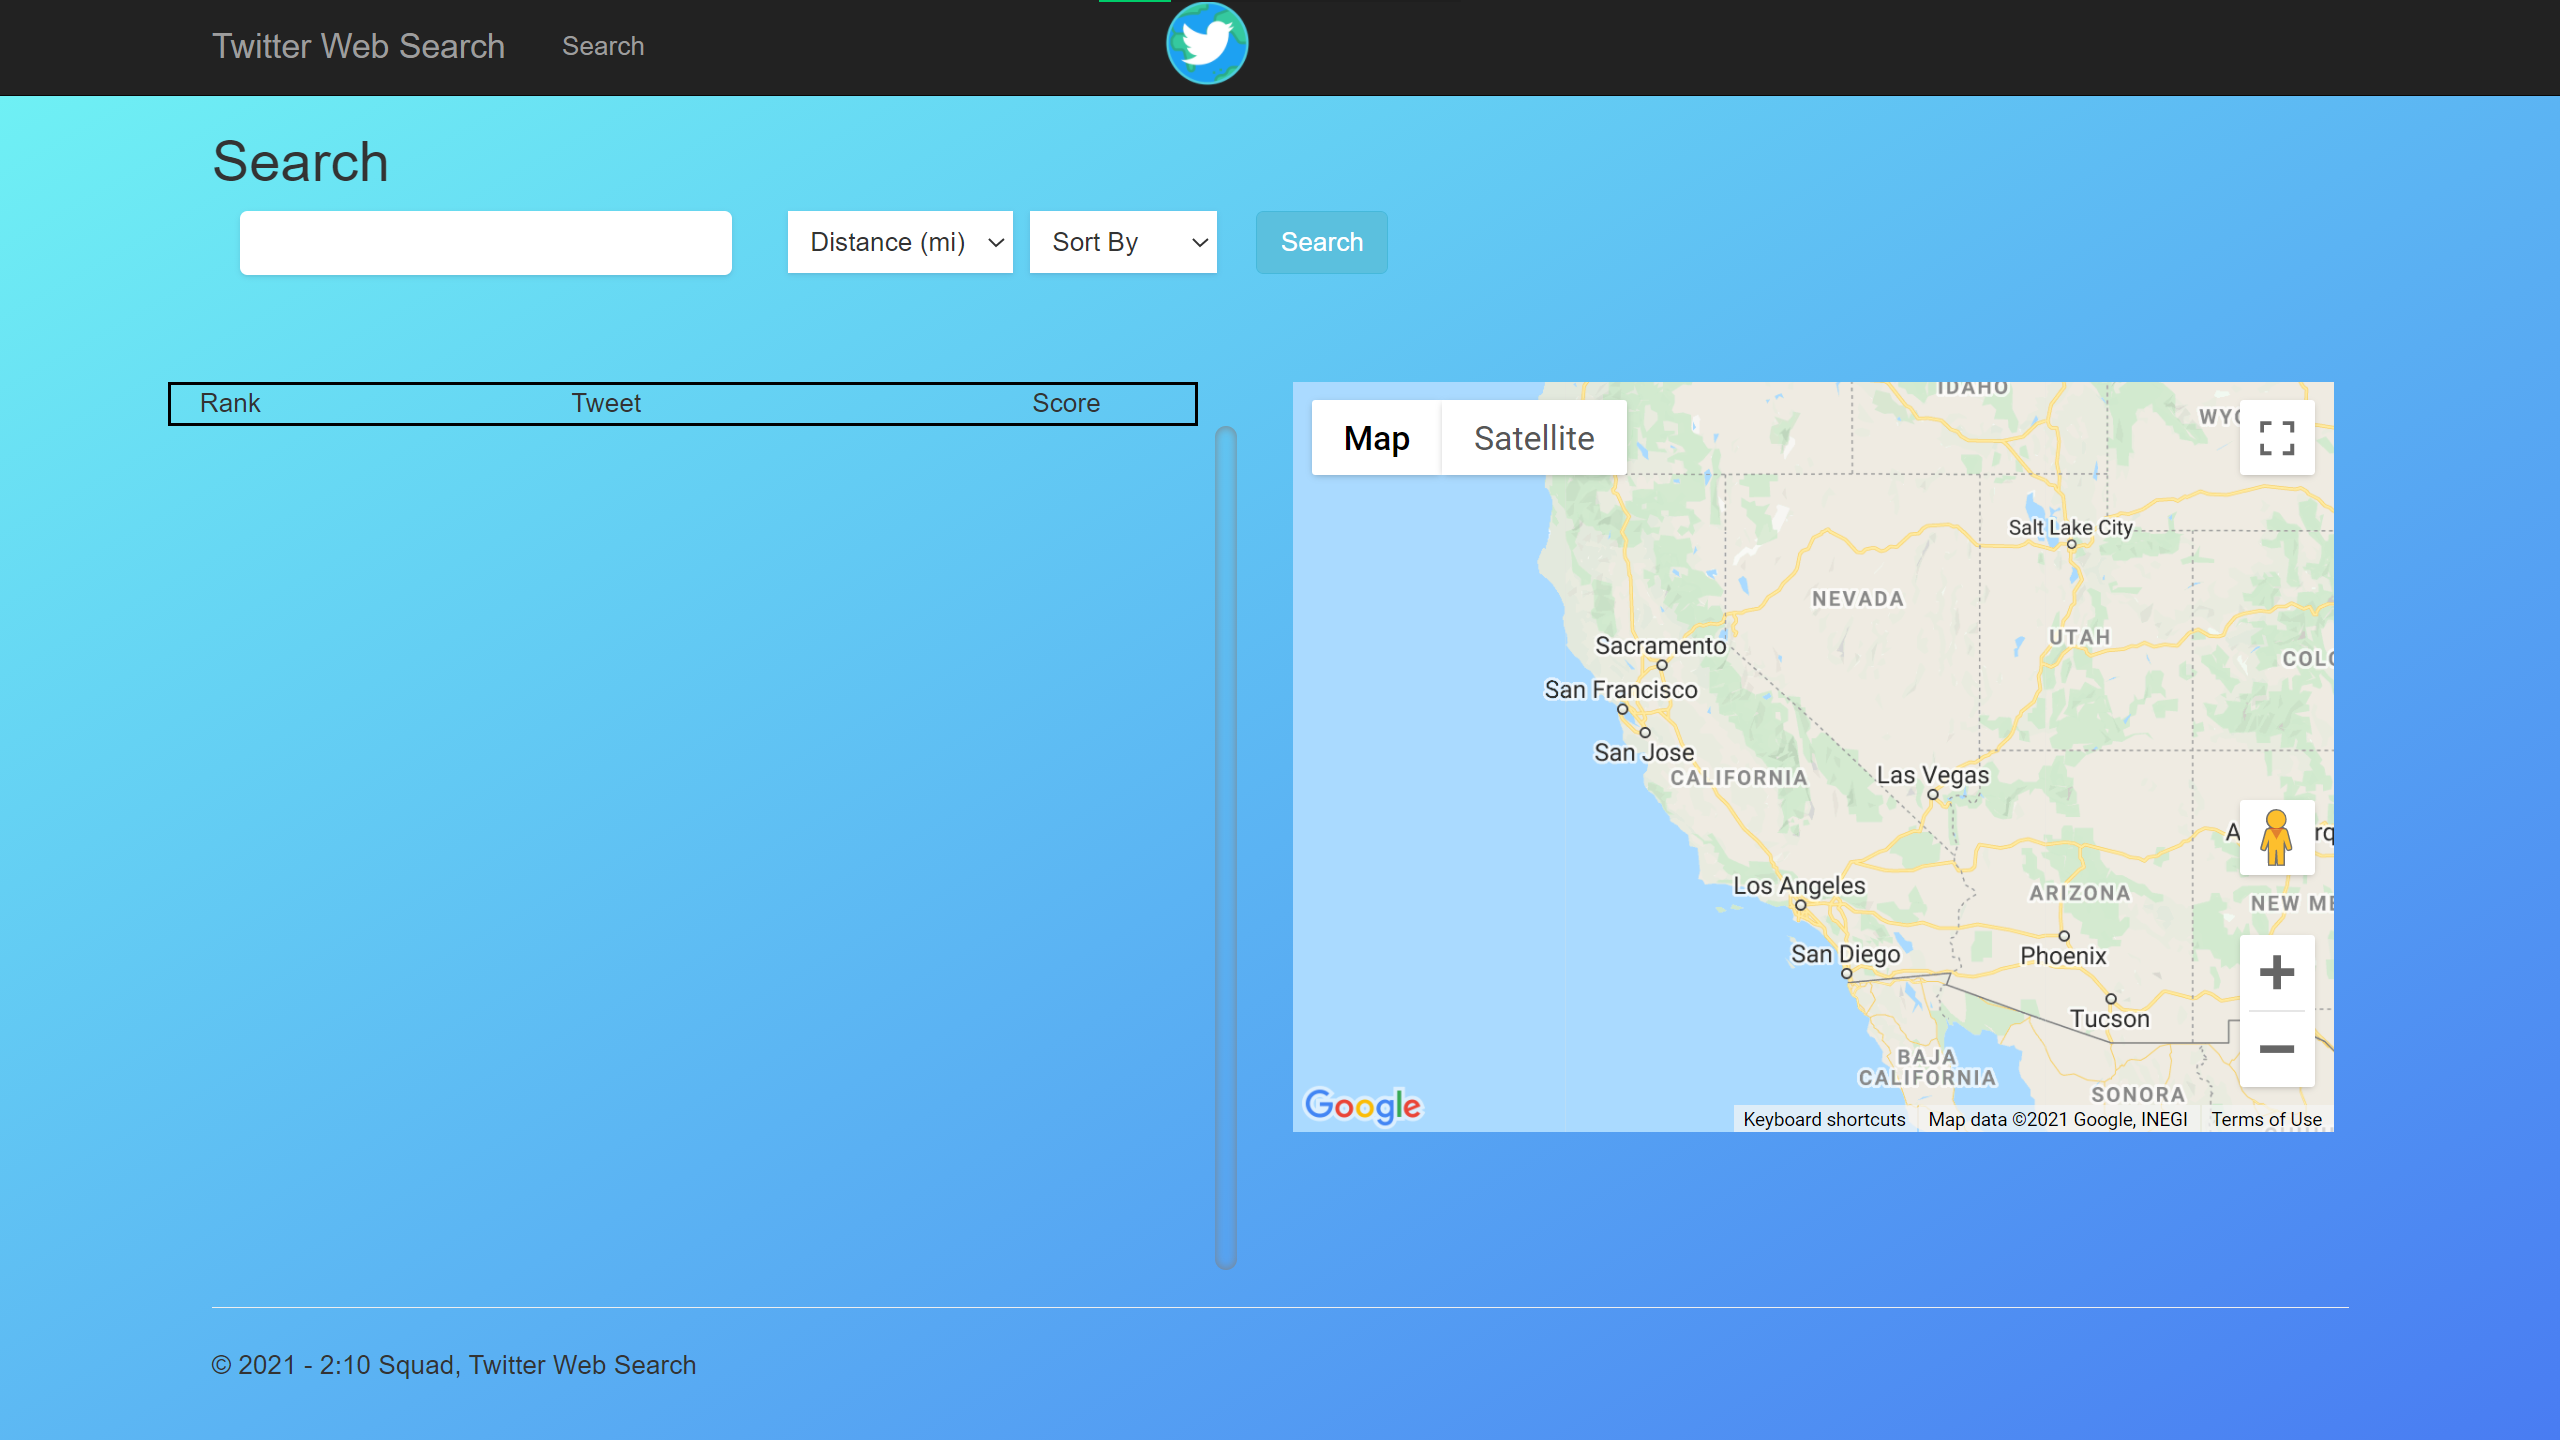Click the Los Angeles city label

1798,885
